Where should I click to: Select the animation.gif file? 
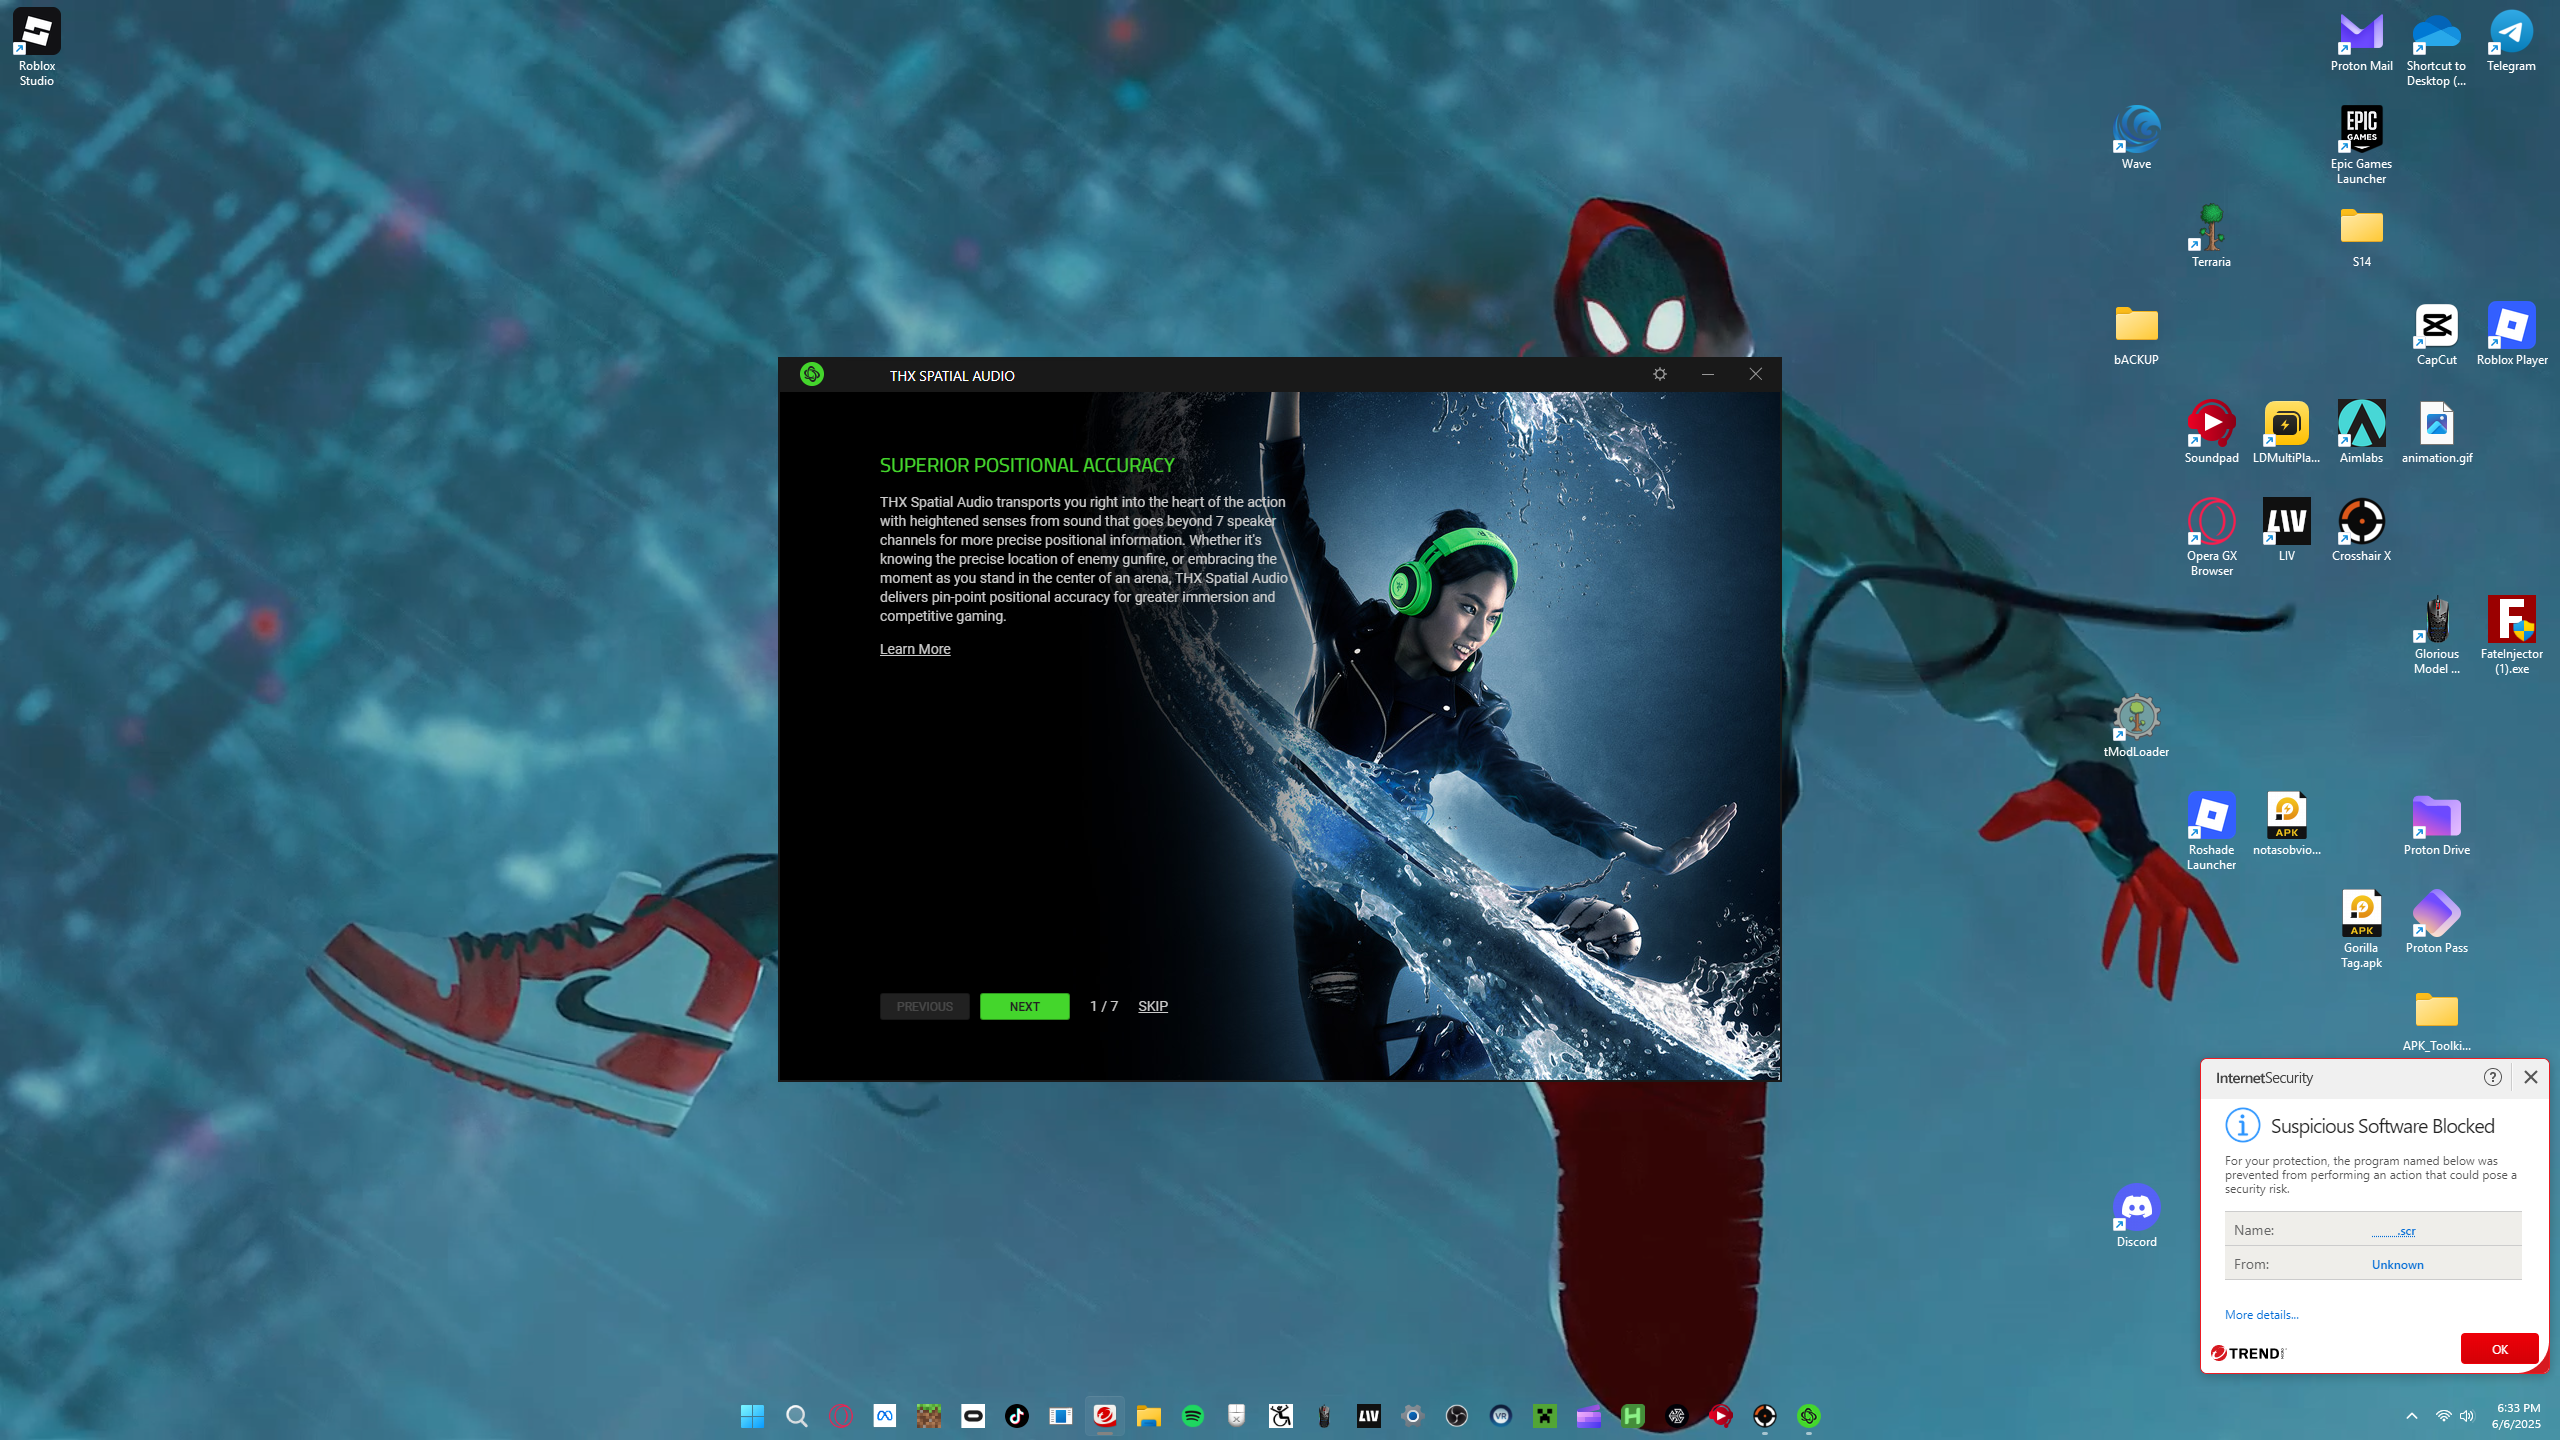click(x=2436, y=432)
